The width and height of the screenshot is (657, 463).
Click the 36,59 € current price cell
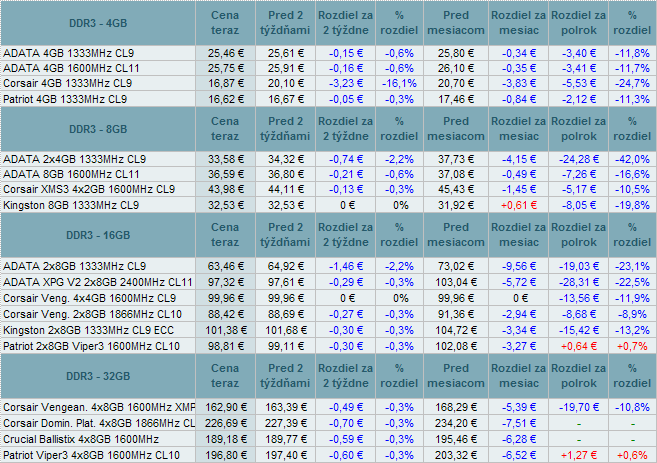[226, 174]
